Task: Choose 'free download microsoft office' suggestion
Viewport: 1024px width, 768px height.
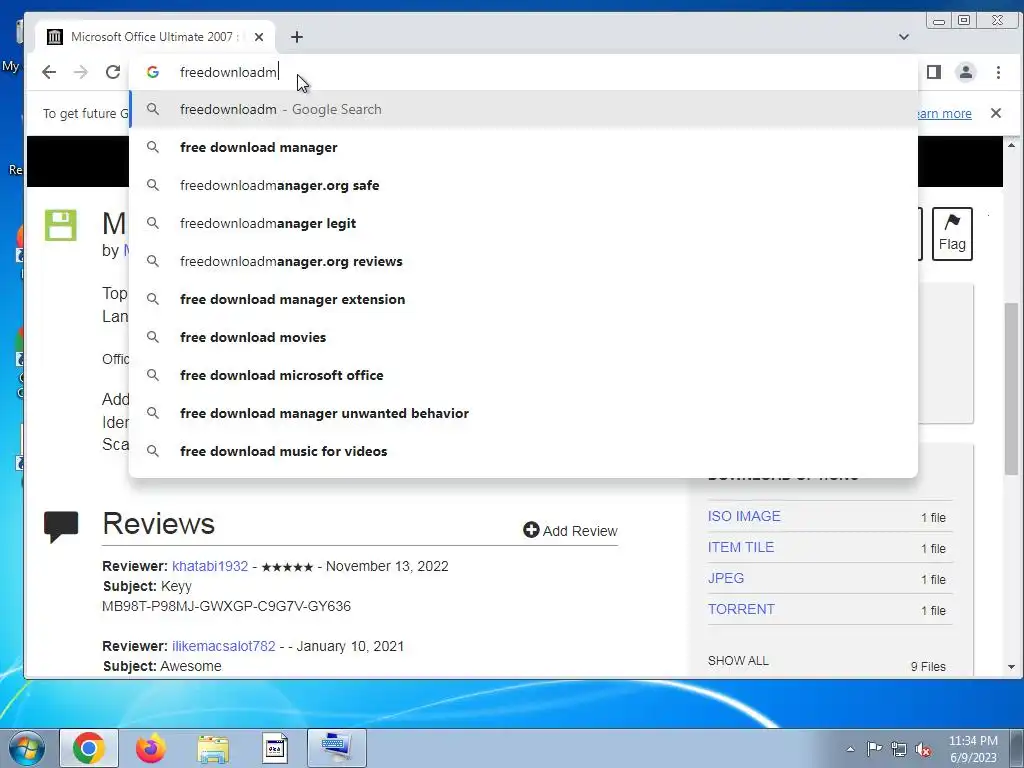Action: tap(523, 376)
